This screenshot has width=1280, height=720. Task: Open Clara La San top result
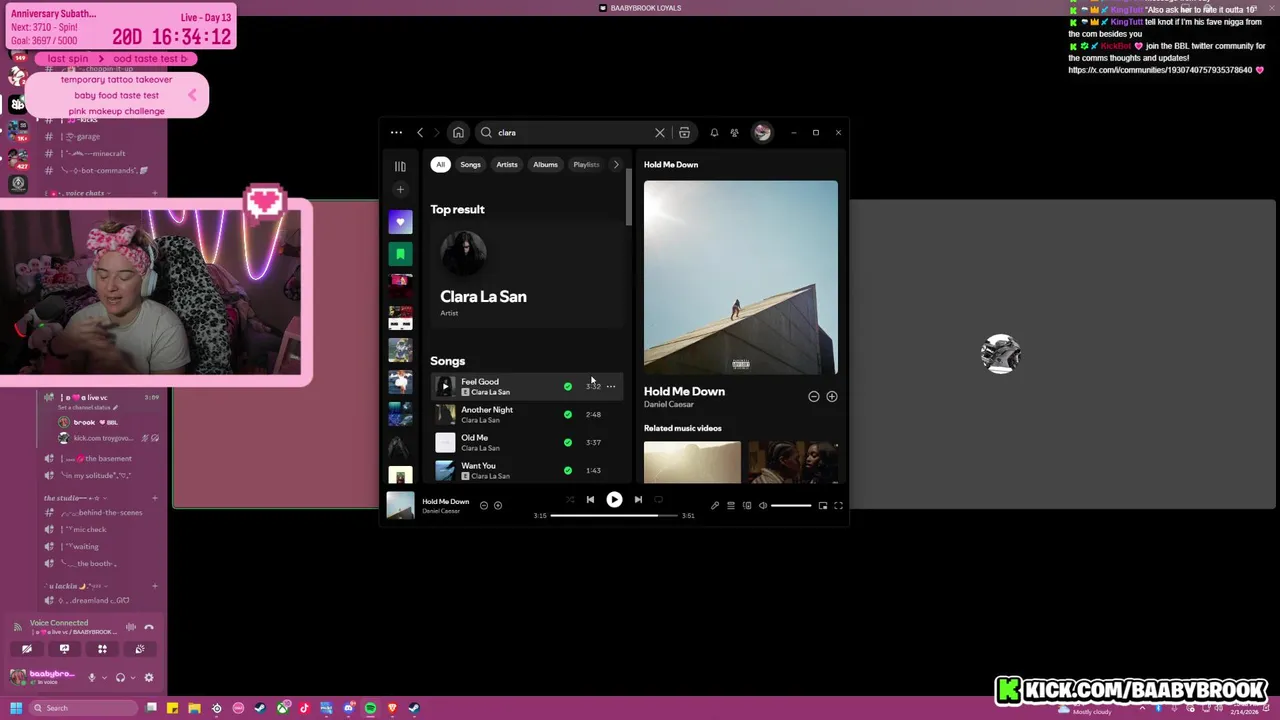[x=527, y=275]
